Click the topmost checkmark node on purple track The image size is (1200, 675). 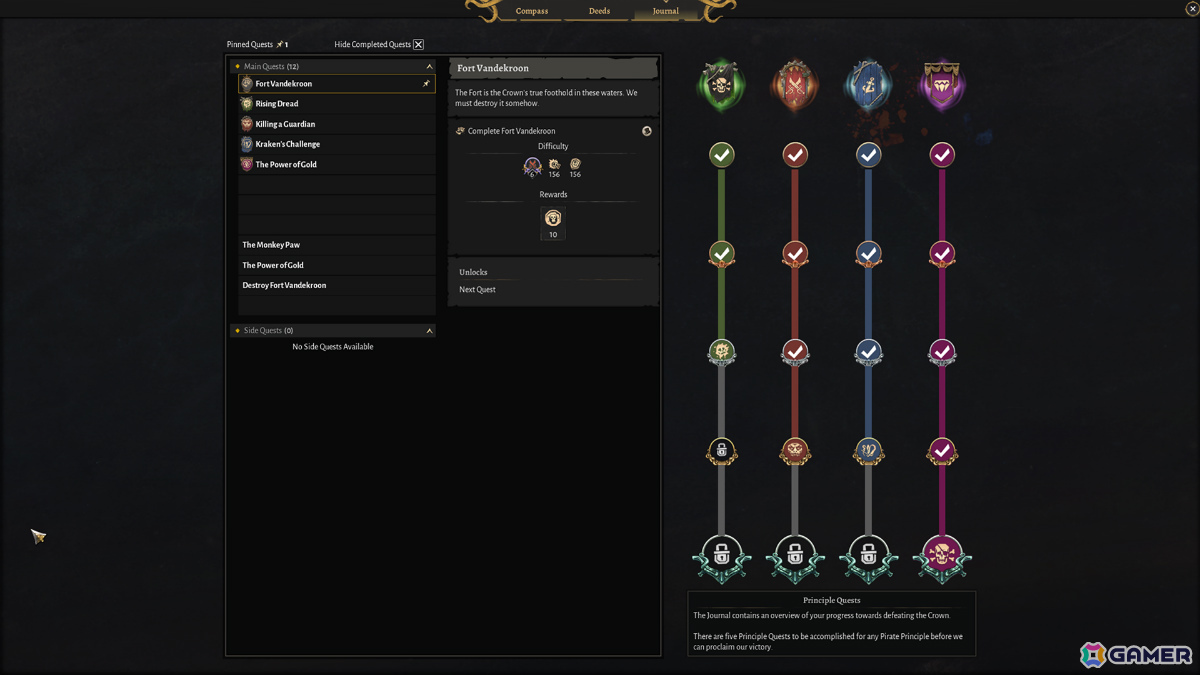942,155
